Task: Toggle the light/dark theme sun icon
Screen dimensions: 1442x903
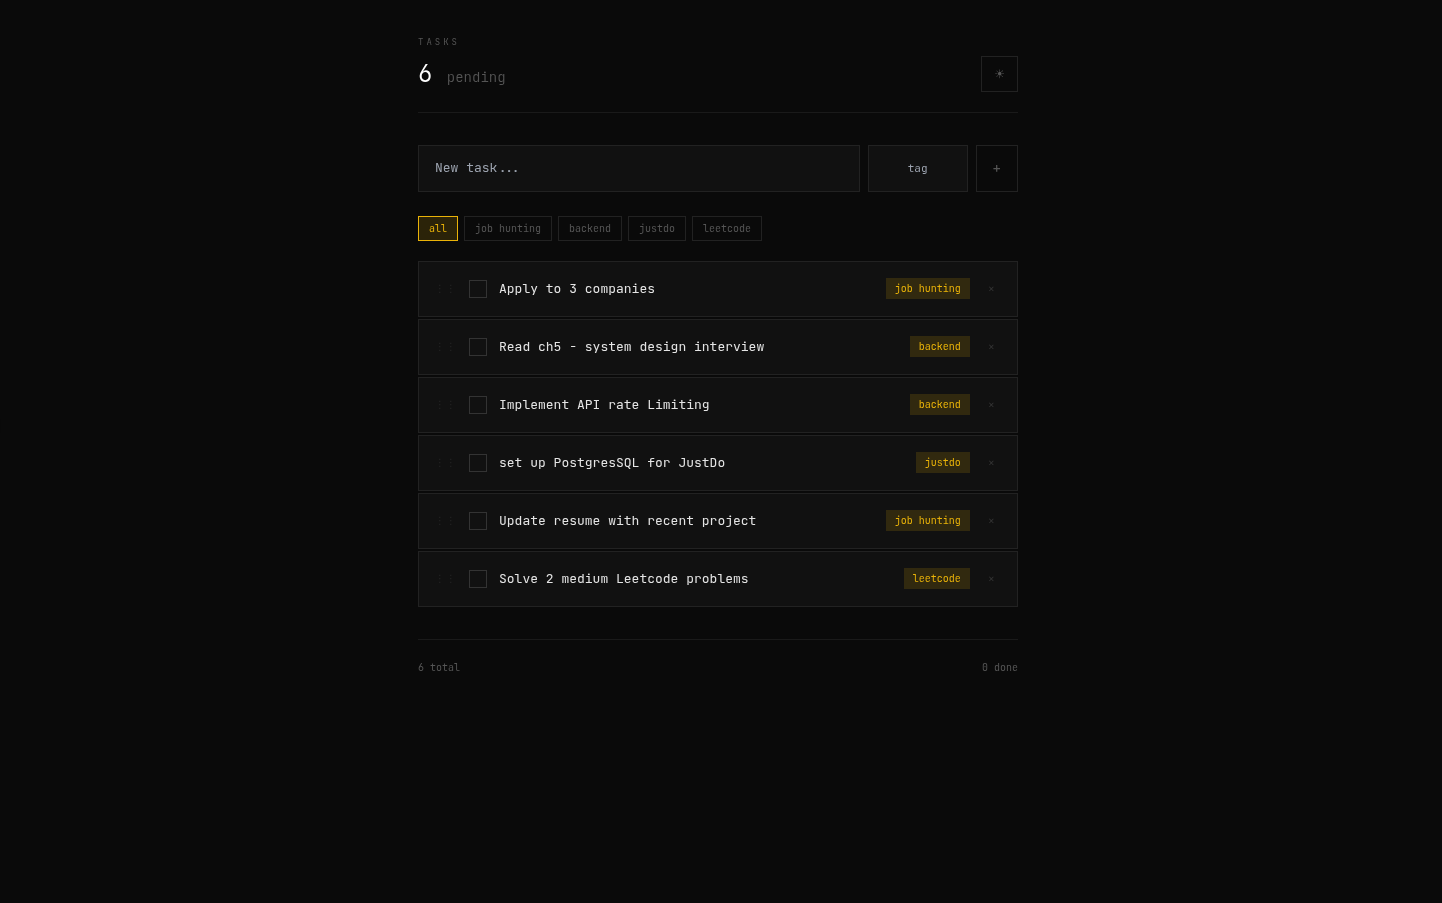Action: (x=999, y=74)
